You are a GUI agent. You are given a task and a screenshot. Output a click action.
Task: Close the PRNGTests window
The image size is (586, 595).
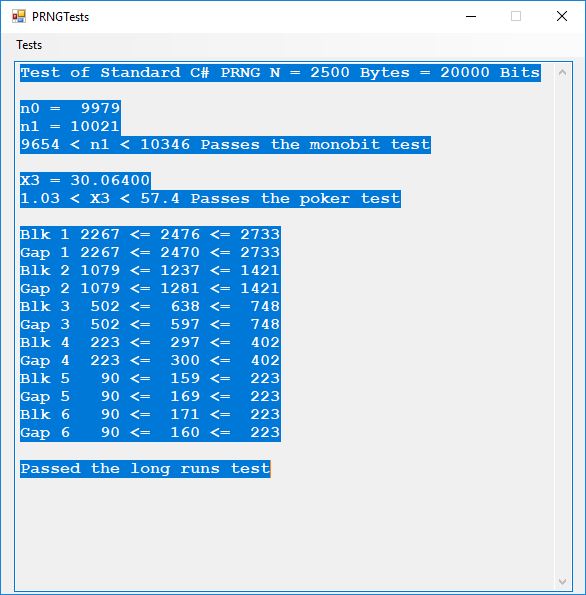pos(562,16)
